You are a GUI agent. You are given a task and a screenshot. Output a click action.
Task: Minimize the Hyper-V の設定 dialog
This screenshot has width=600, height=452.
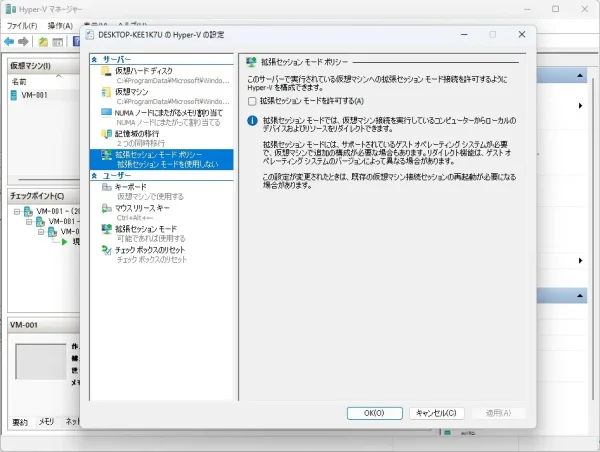point(464,34)
